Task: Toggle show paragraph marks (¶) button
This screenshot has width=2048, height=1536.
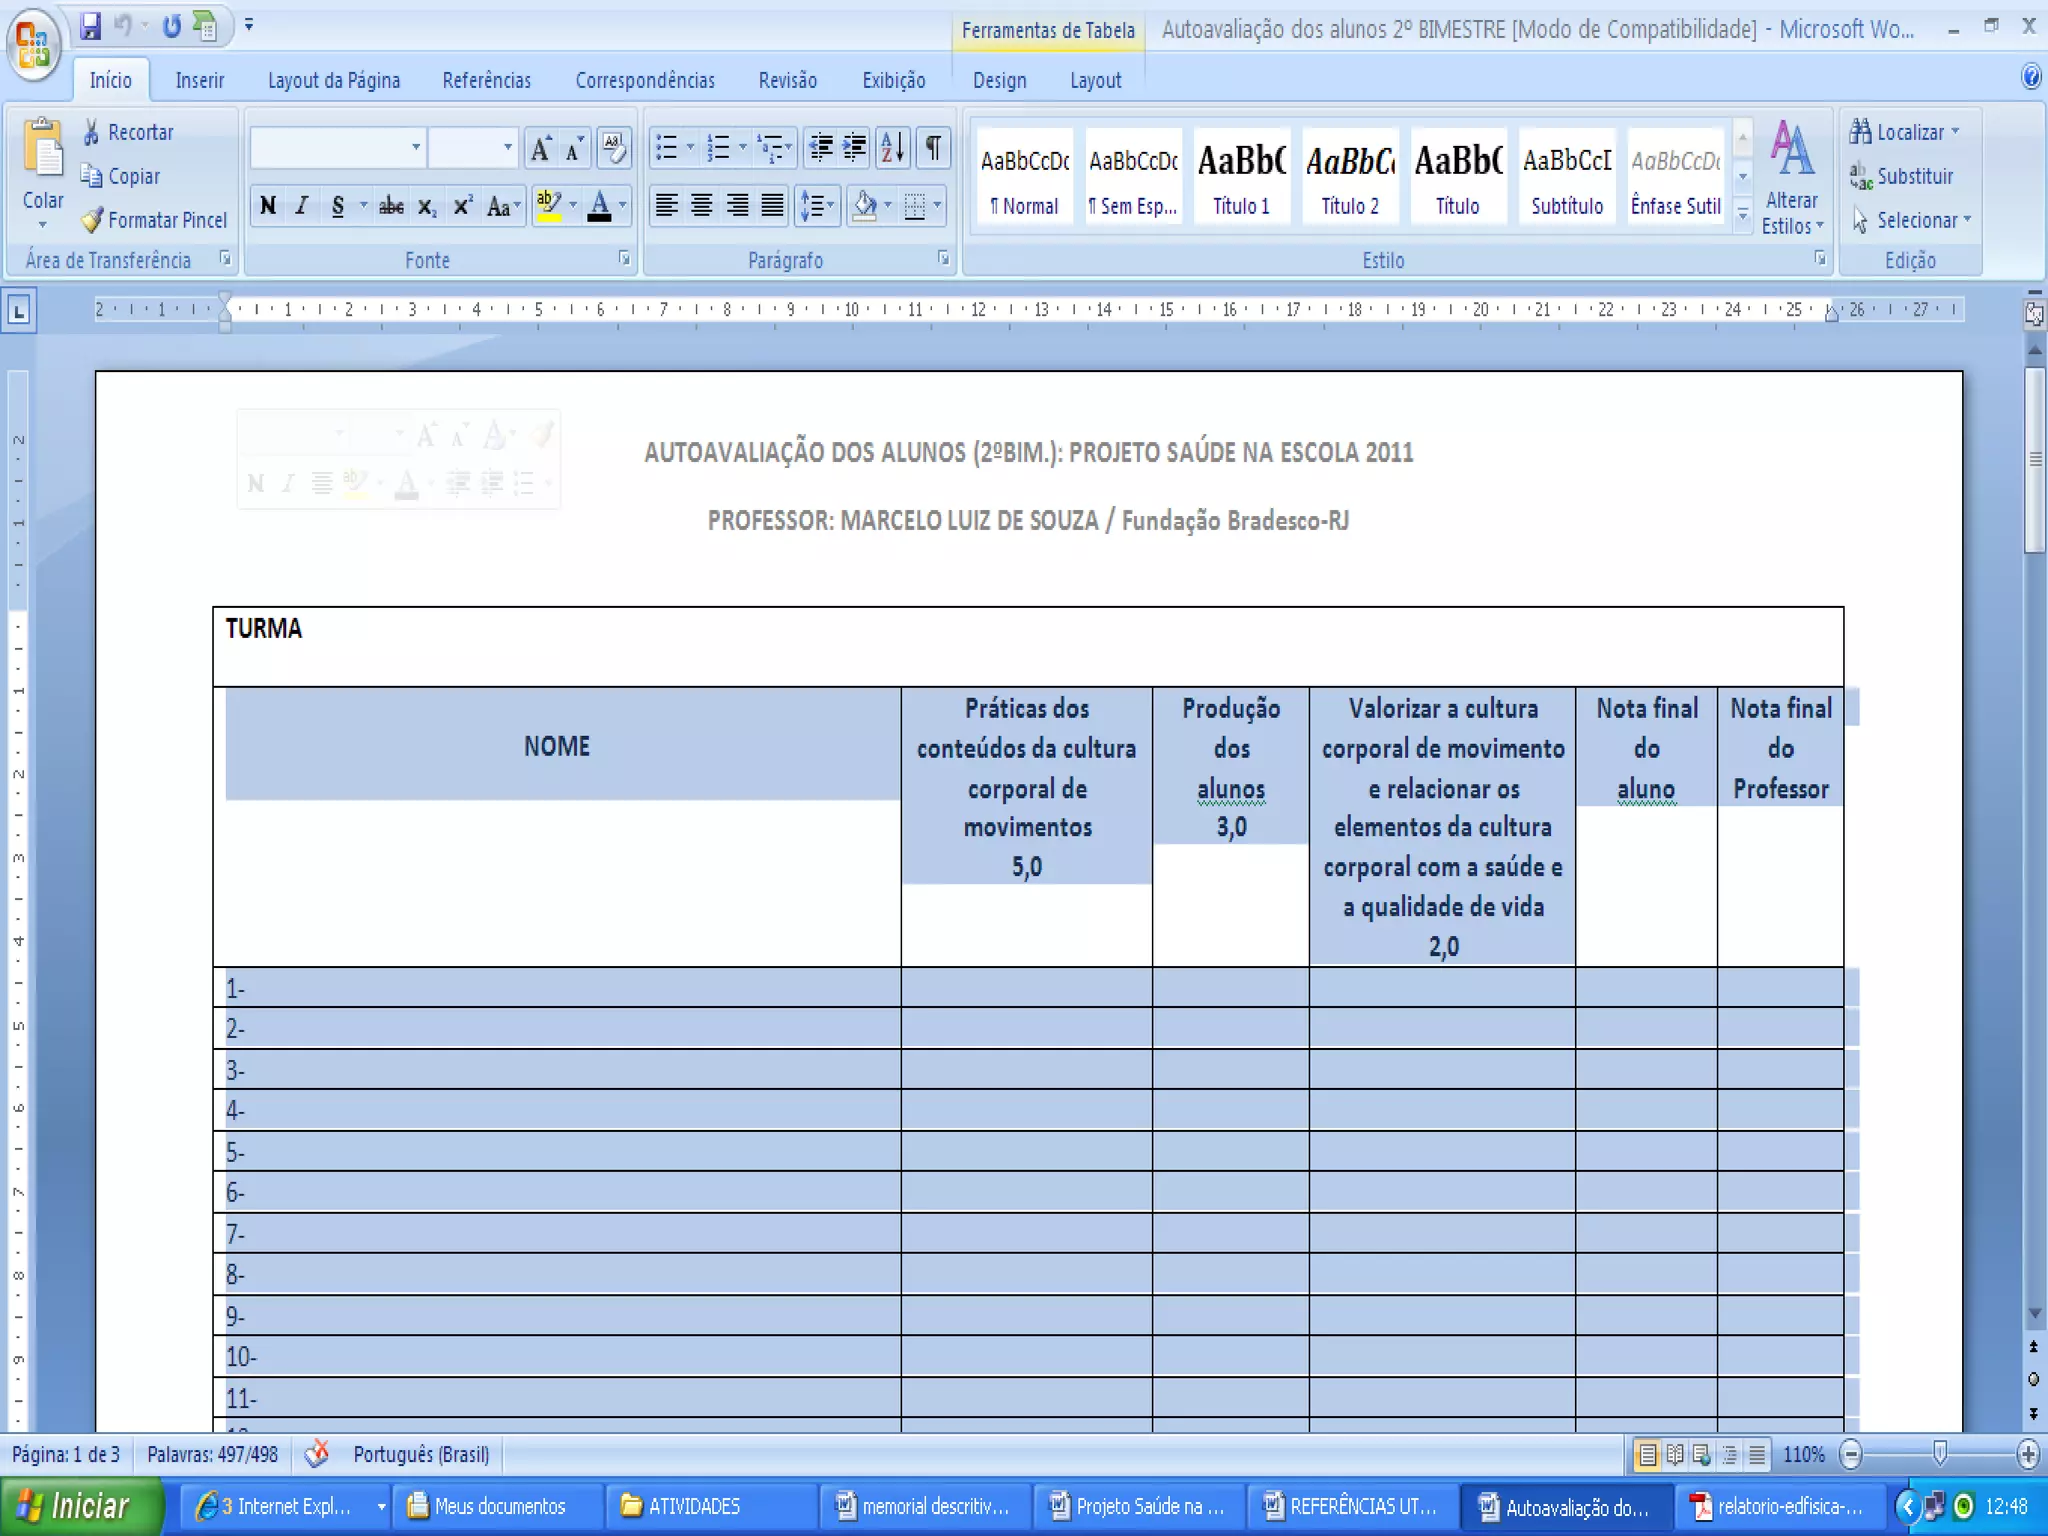Action: point(933,149)
